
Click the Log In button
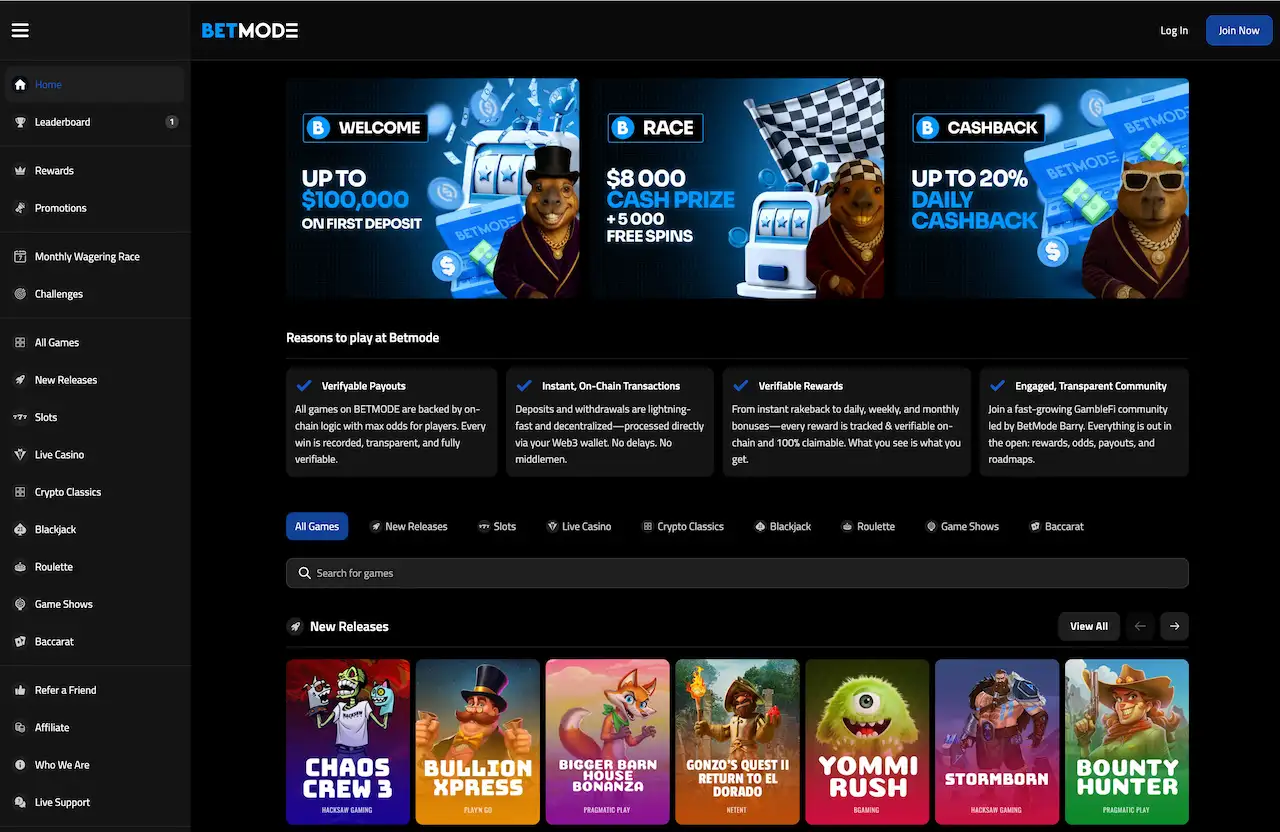pos(1174,30)
